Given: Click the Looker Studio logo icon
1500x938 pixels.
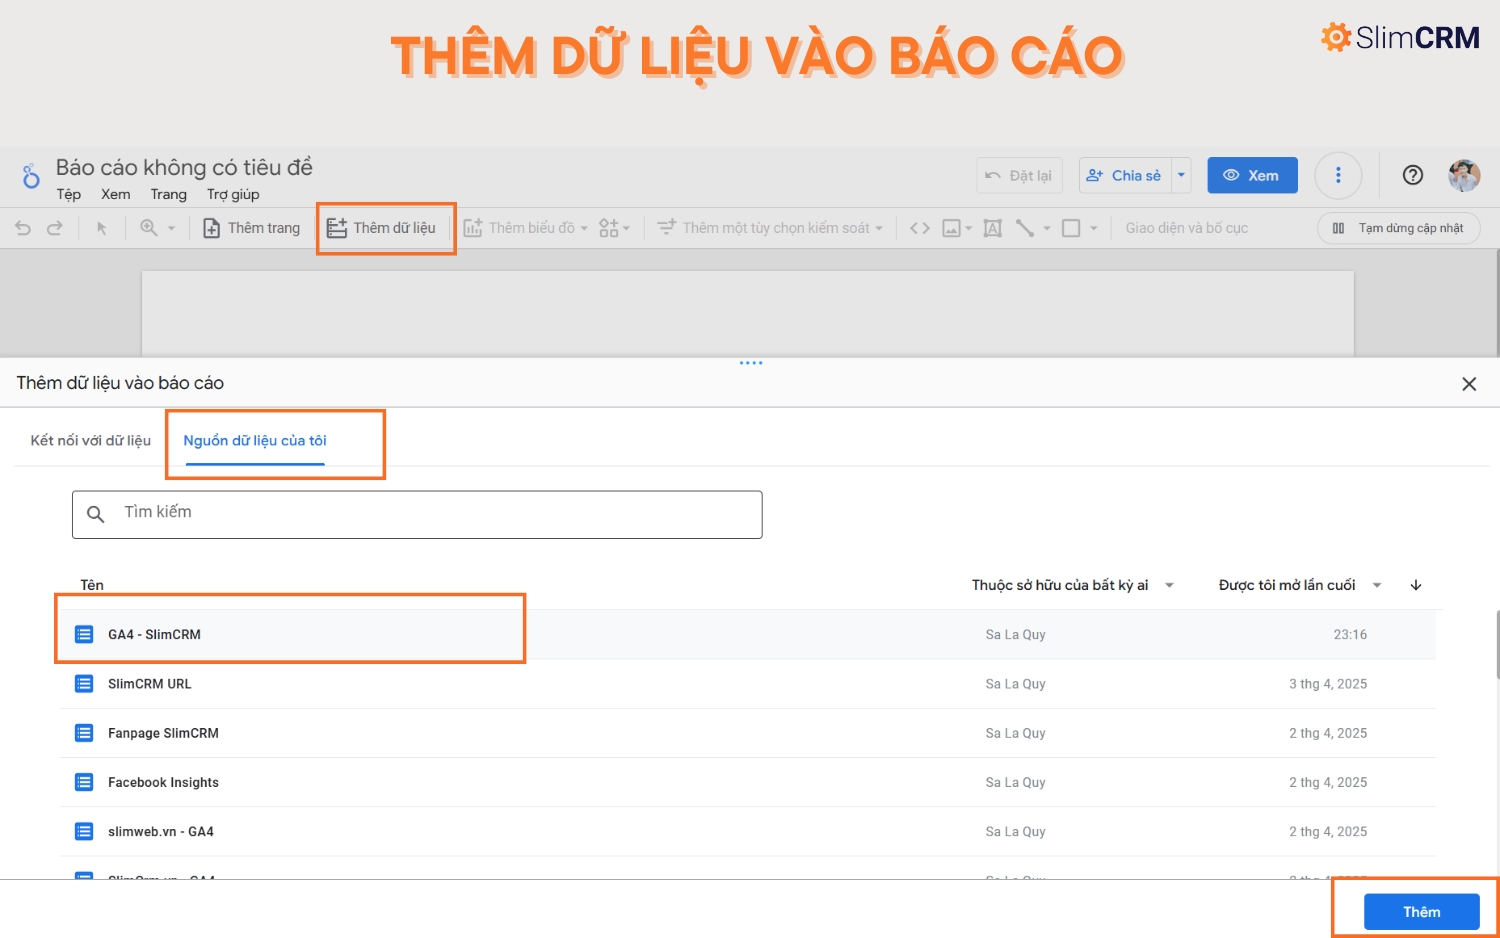Looking at the screenshot, I should 31,176.
